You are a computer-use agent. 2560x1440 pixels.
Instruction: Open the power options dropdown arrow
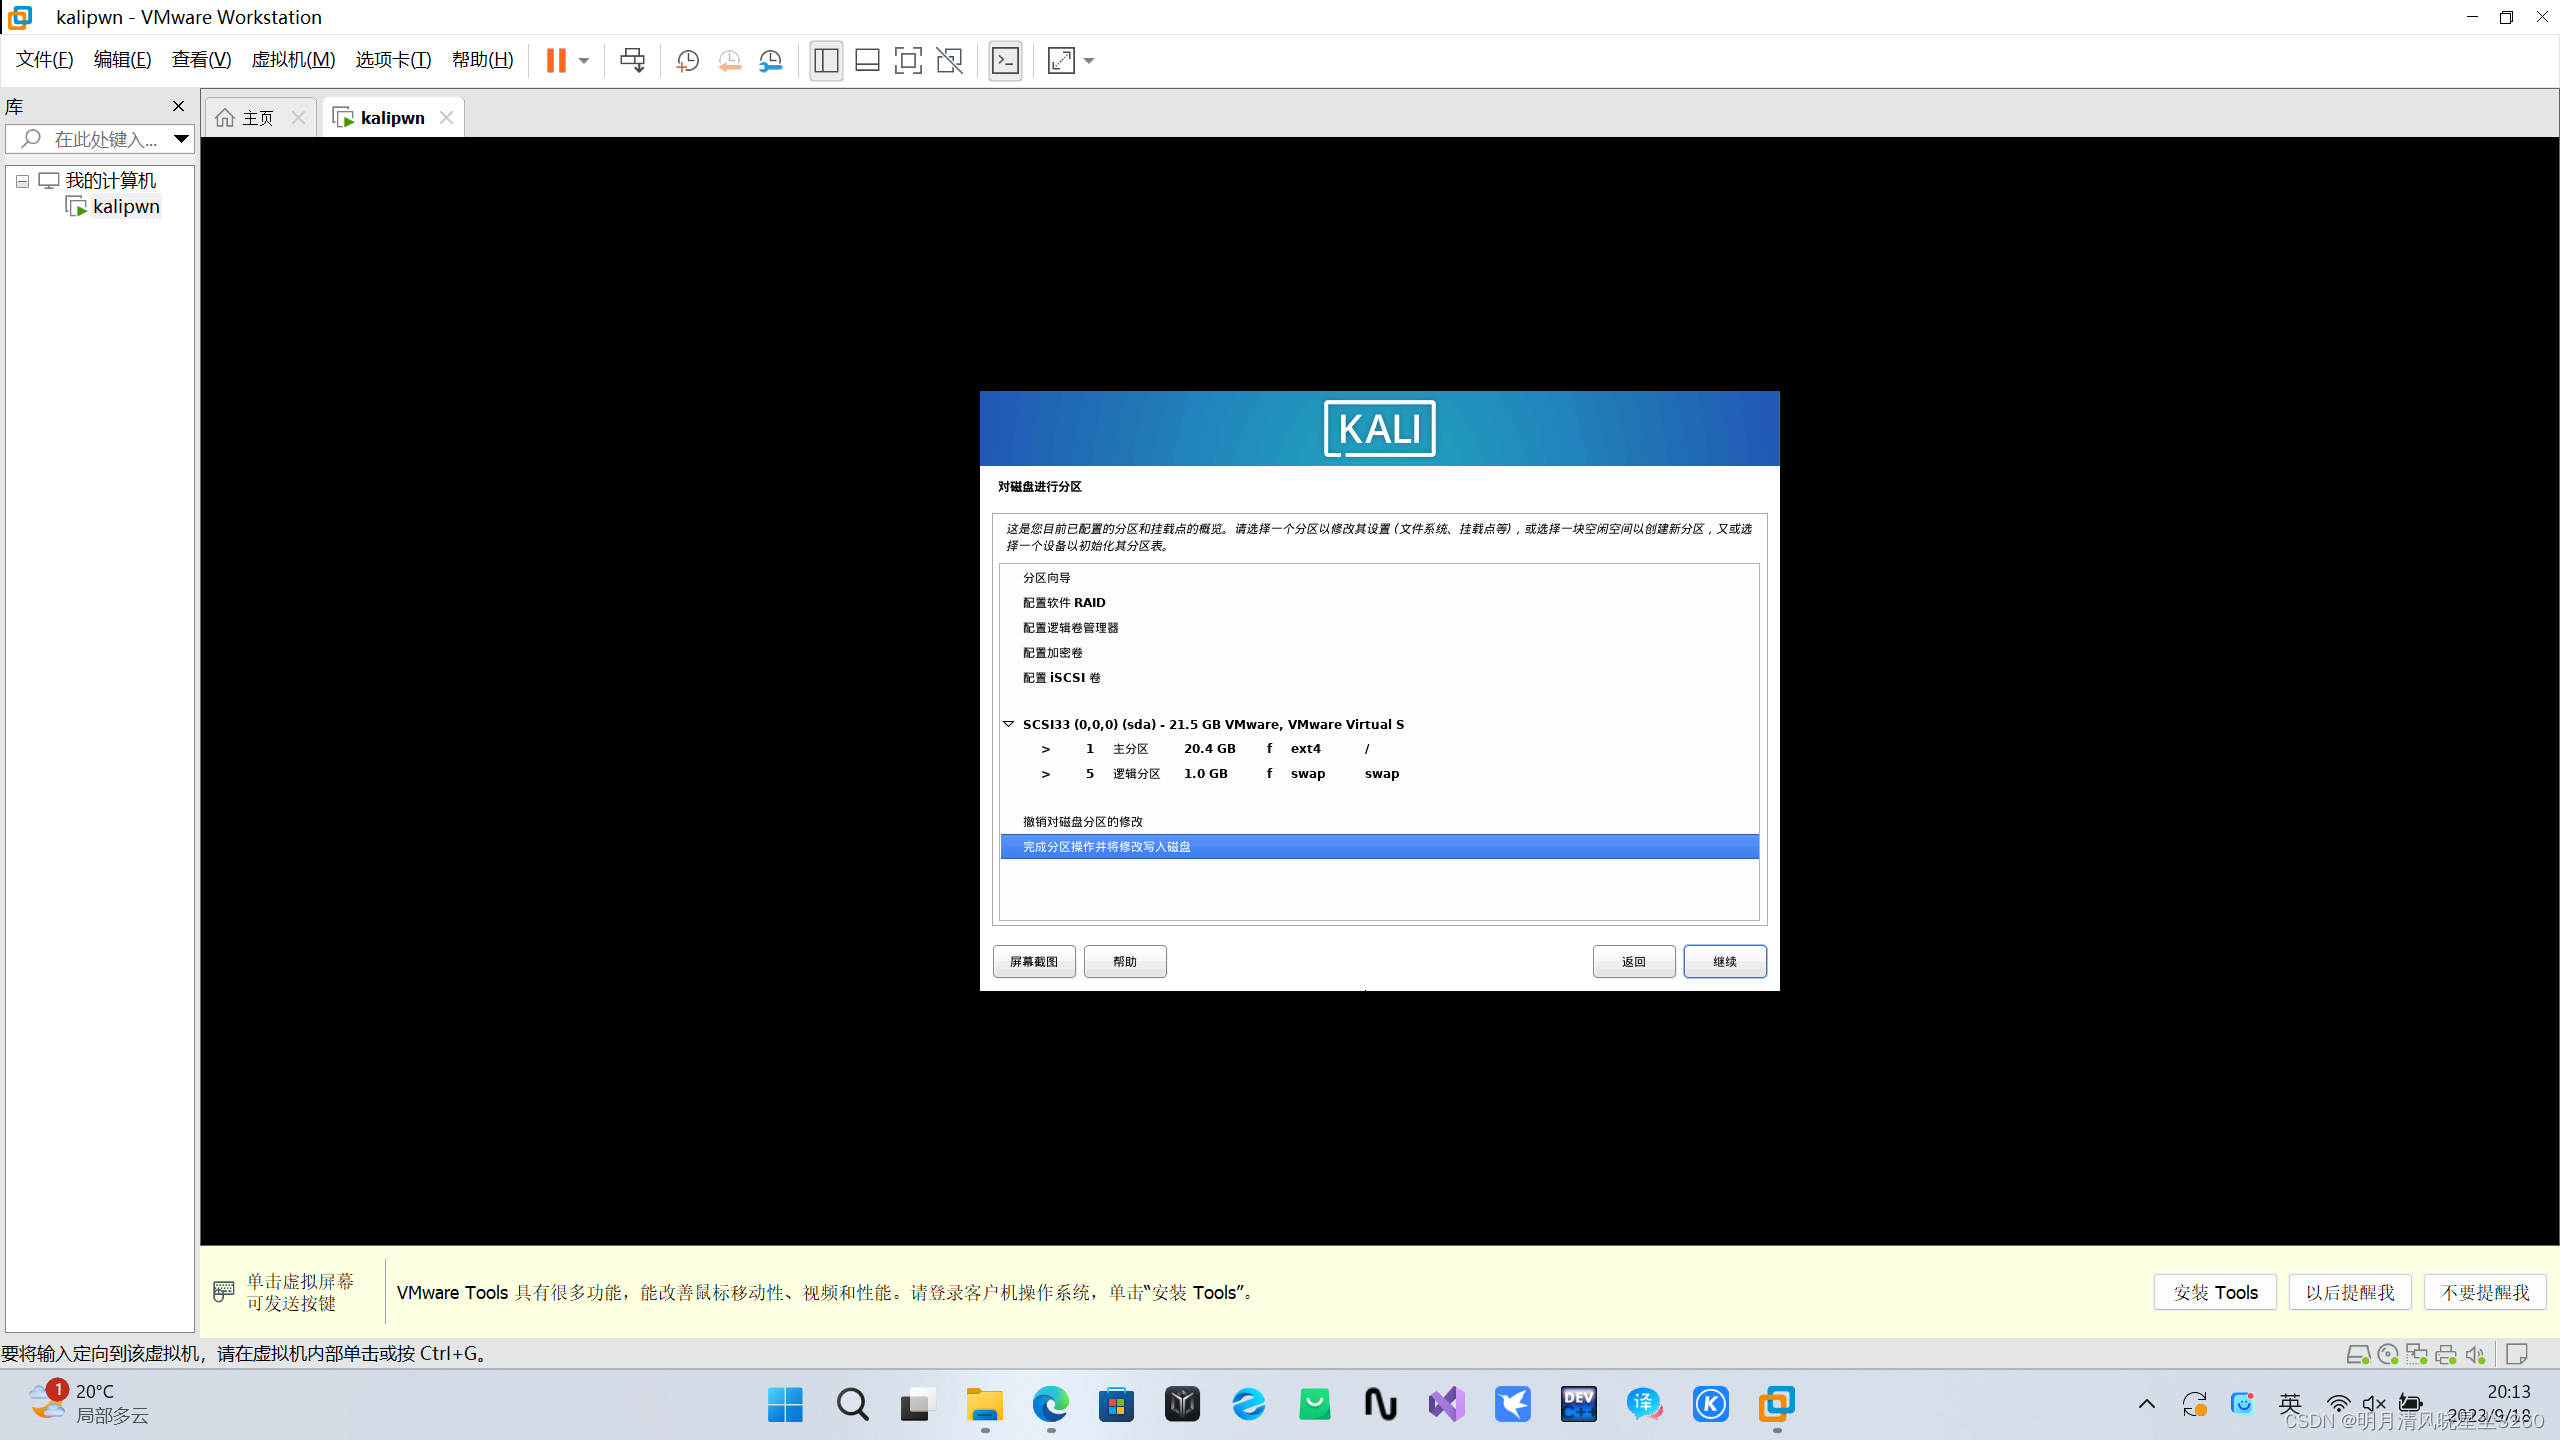584,61
